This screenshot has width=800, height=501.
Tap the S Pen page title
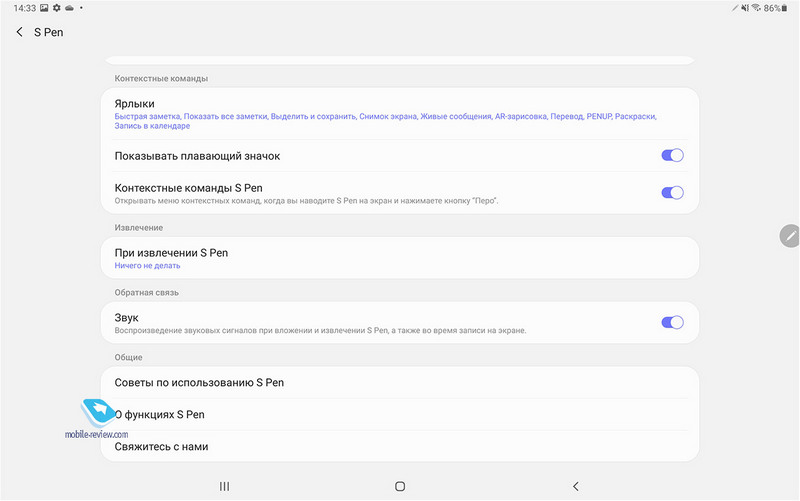pyautogui.click(x=49, y=33)
